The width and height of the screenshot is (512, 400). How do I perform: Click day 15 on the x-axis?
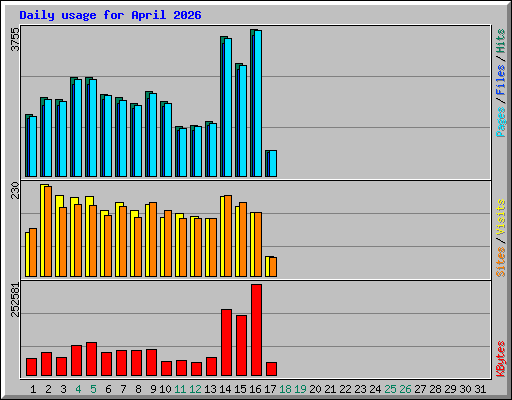click(x=240, y=389)
